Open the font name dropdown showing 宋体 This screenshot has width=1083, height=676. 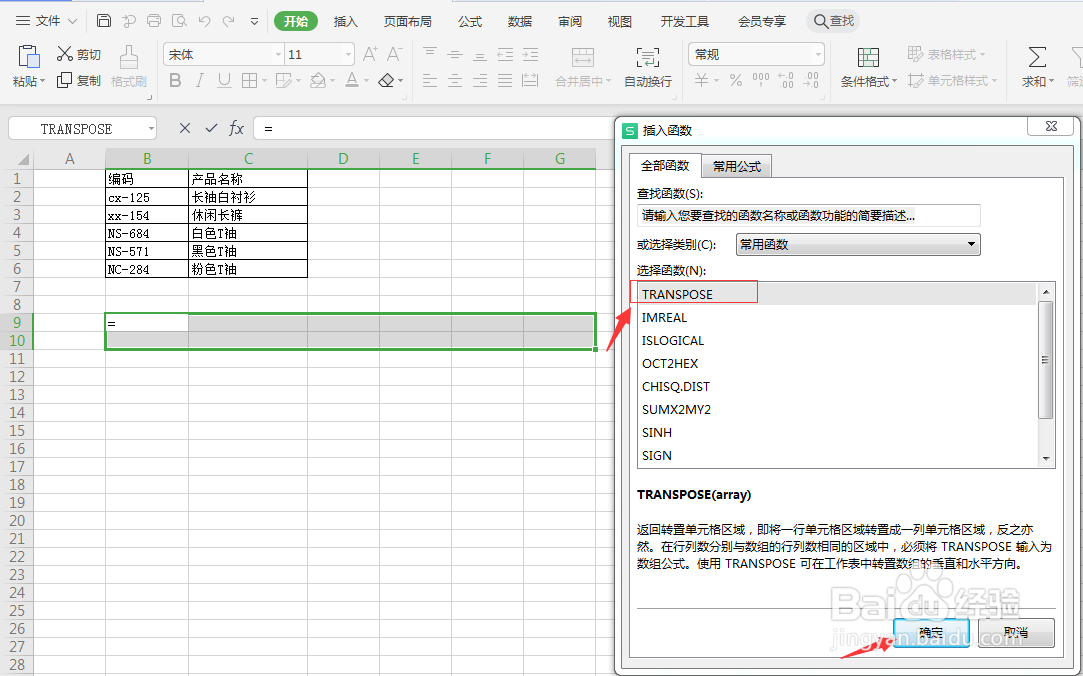(278, 53)
